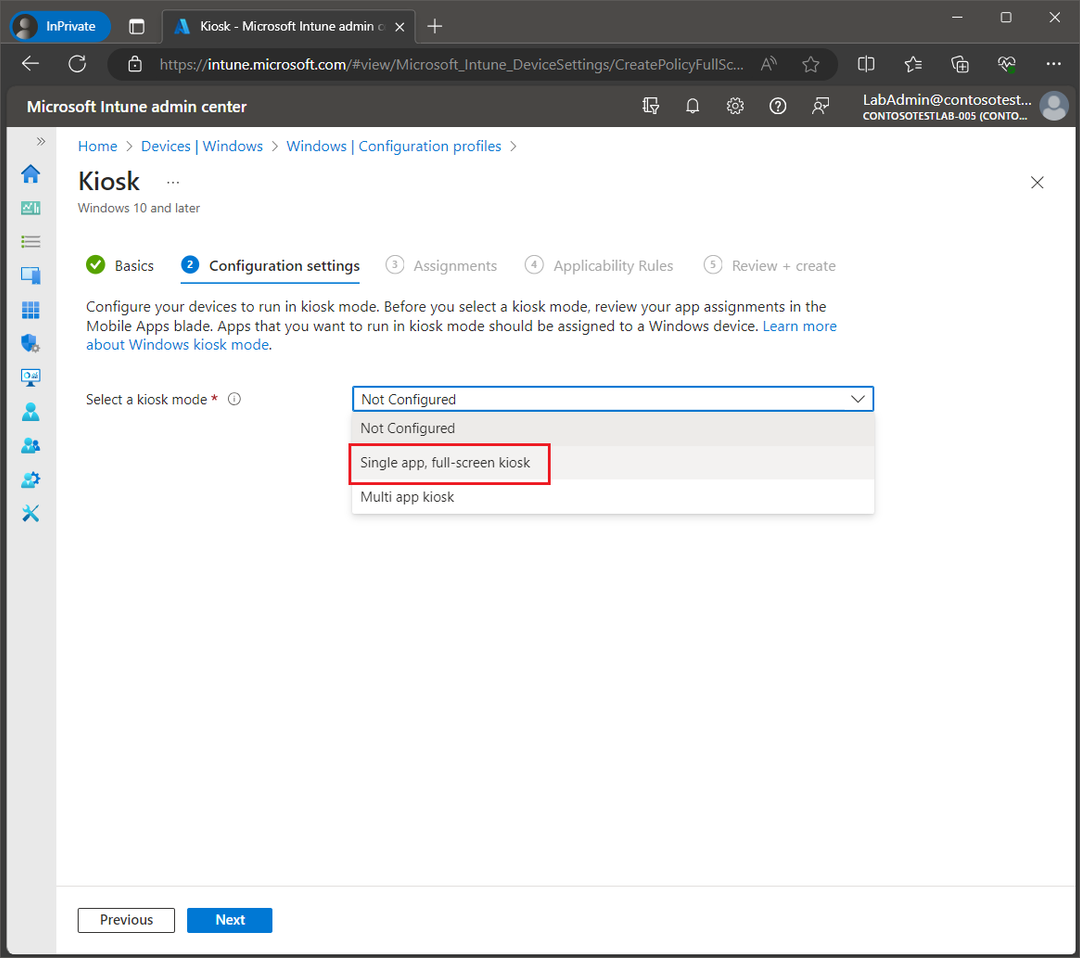The width and height of the screenshot is (1080, 958).
Task: Click the Next button
Action: coord(229,920)
